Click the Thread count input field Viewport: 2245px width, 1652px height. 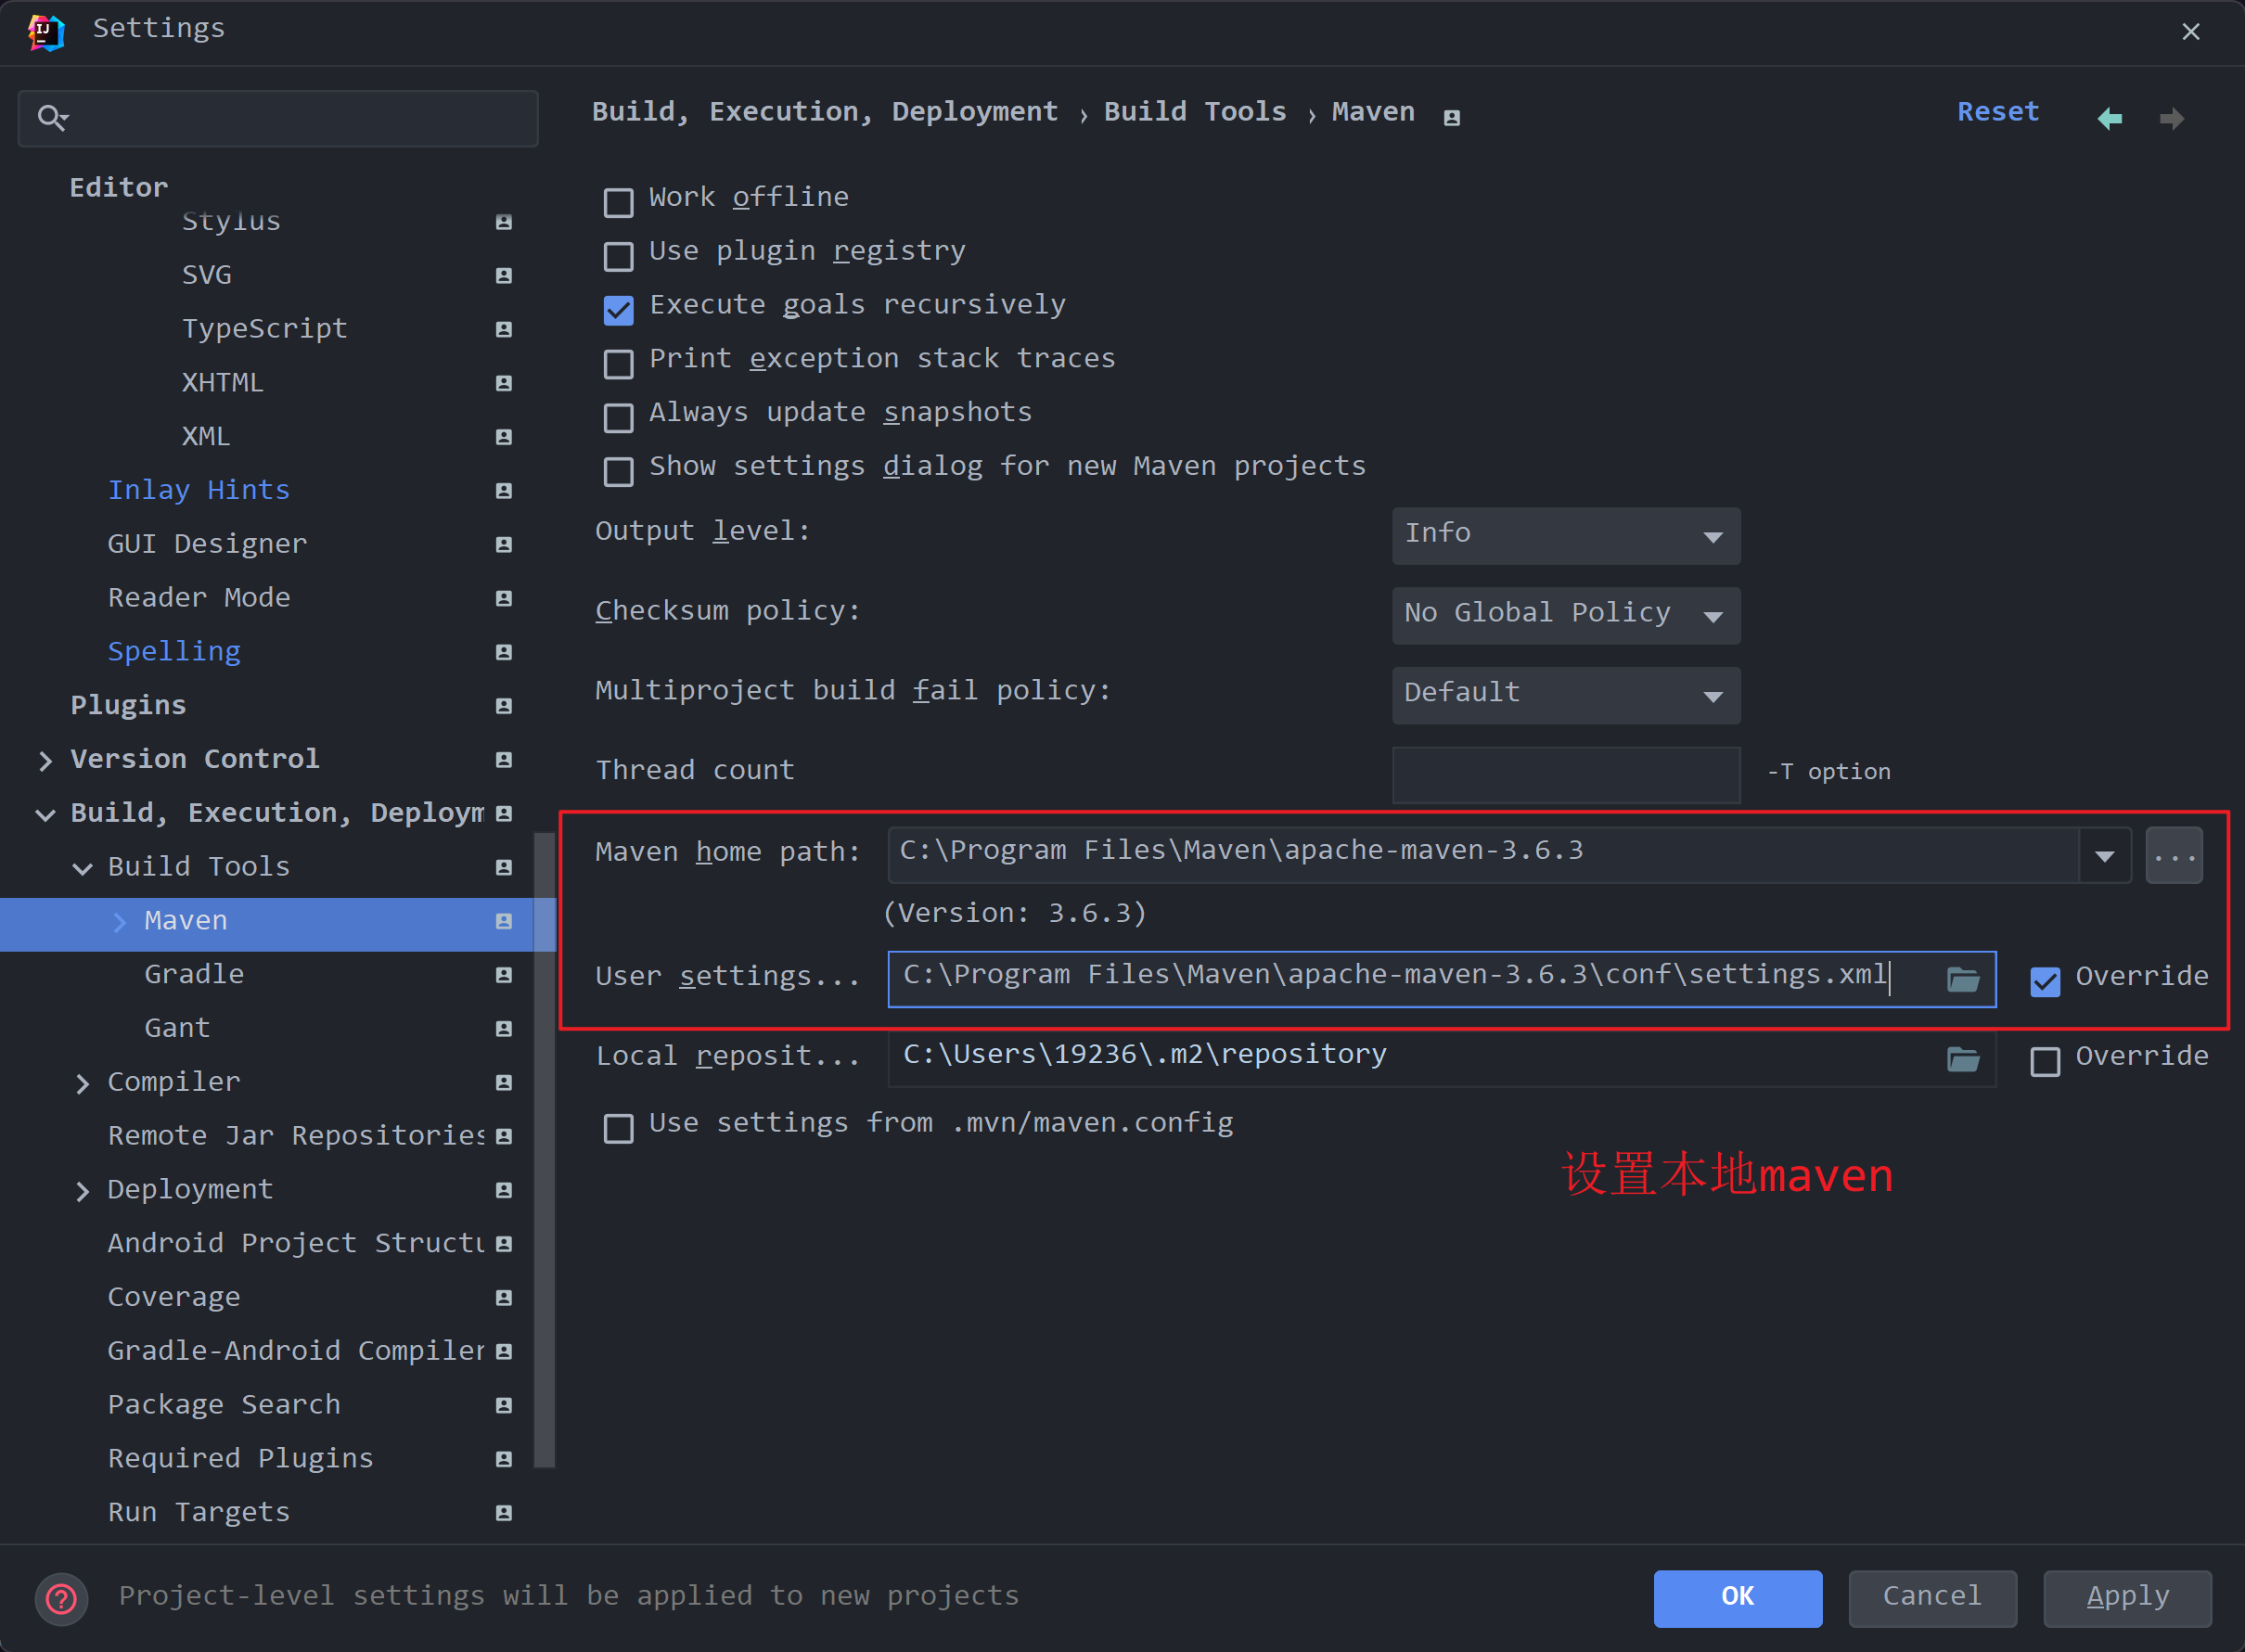coord(1565,774)
